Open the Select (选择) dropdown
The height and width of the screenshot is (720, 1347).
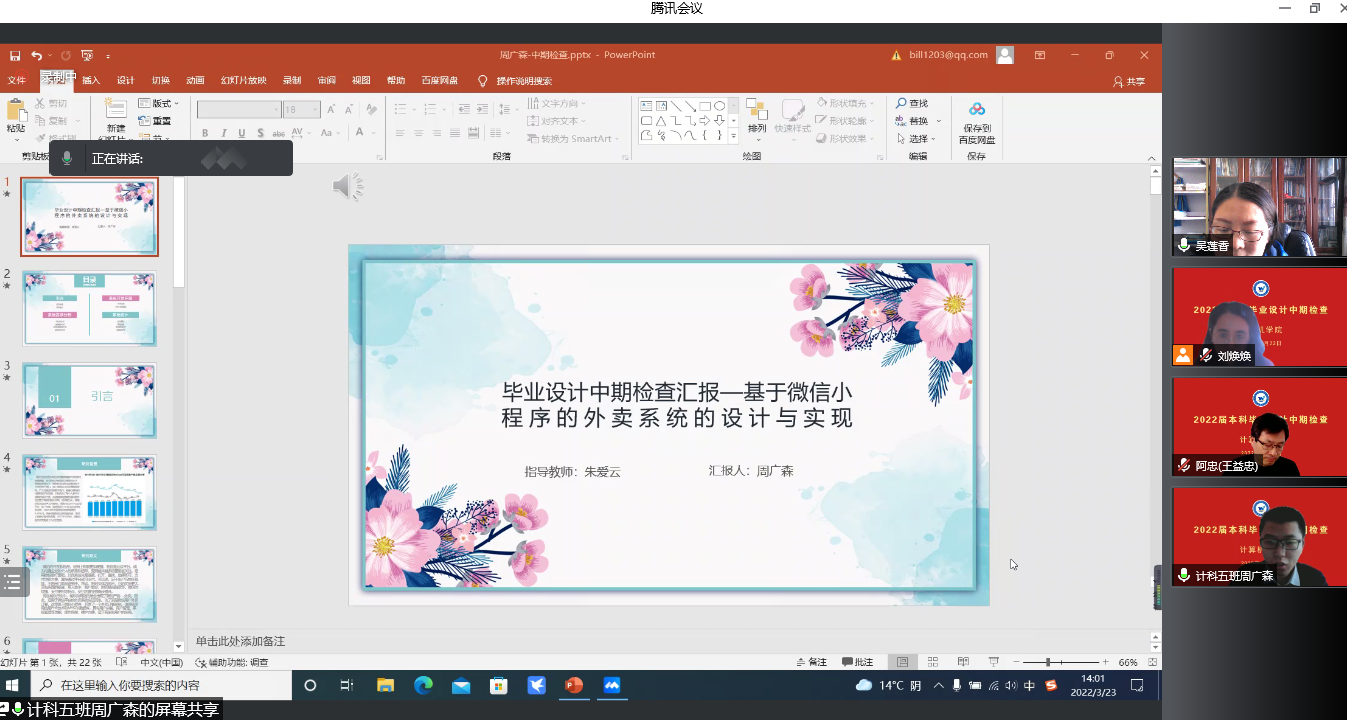click(x=918, y=139)
